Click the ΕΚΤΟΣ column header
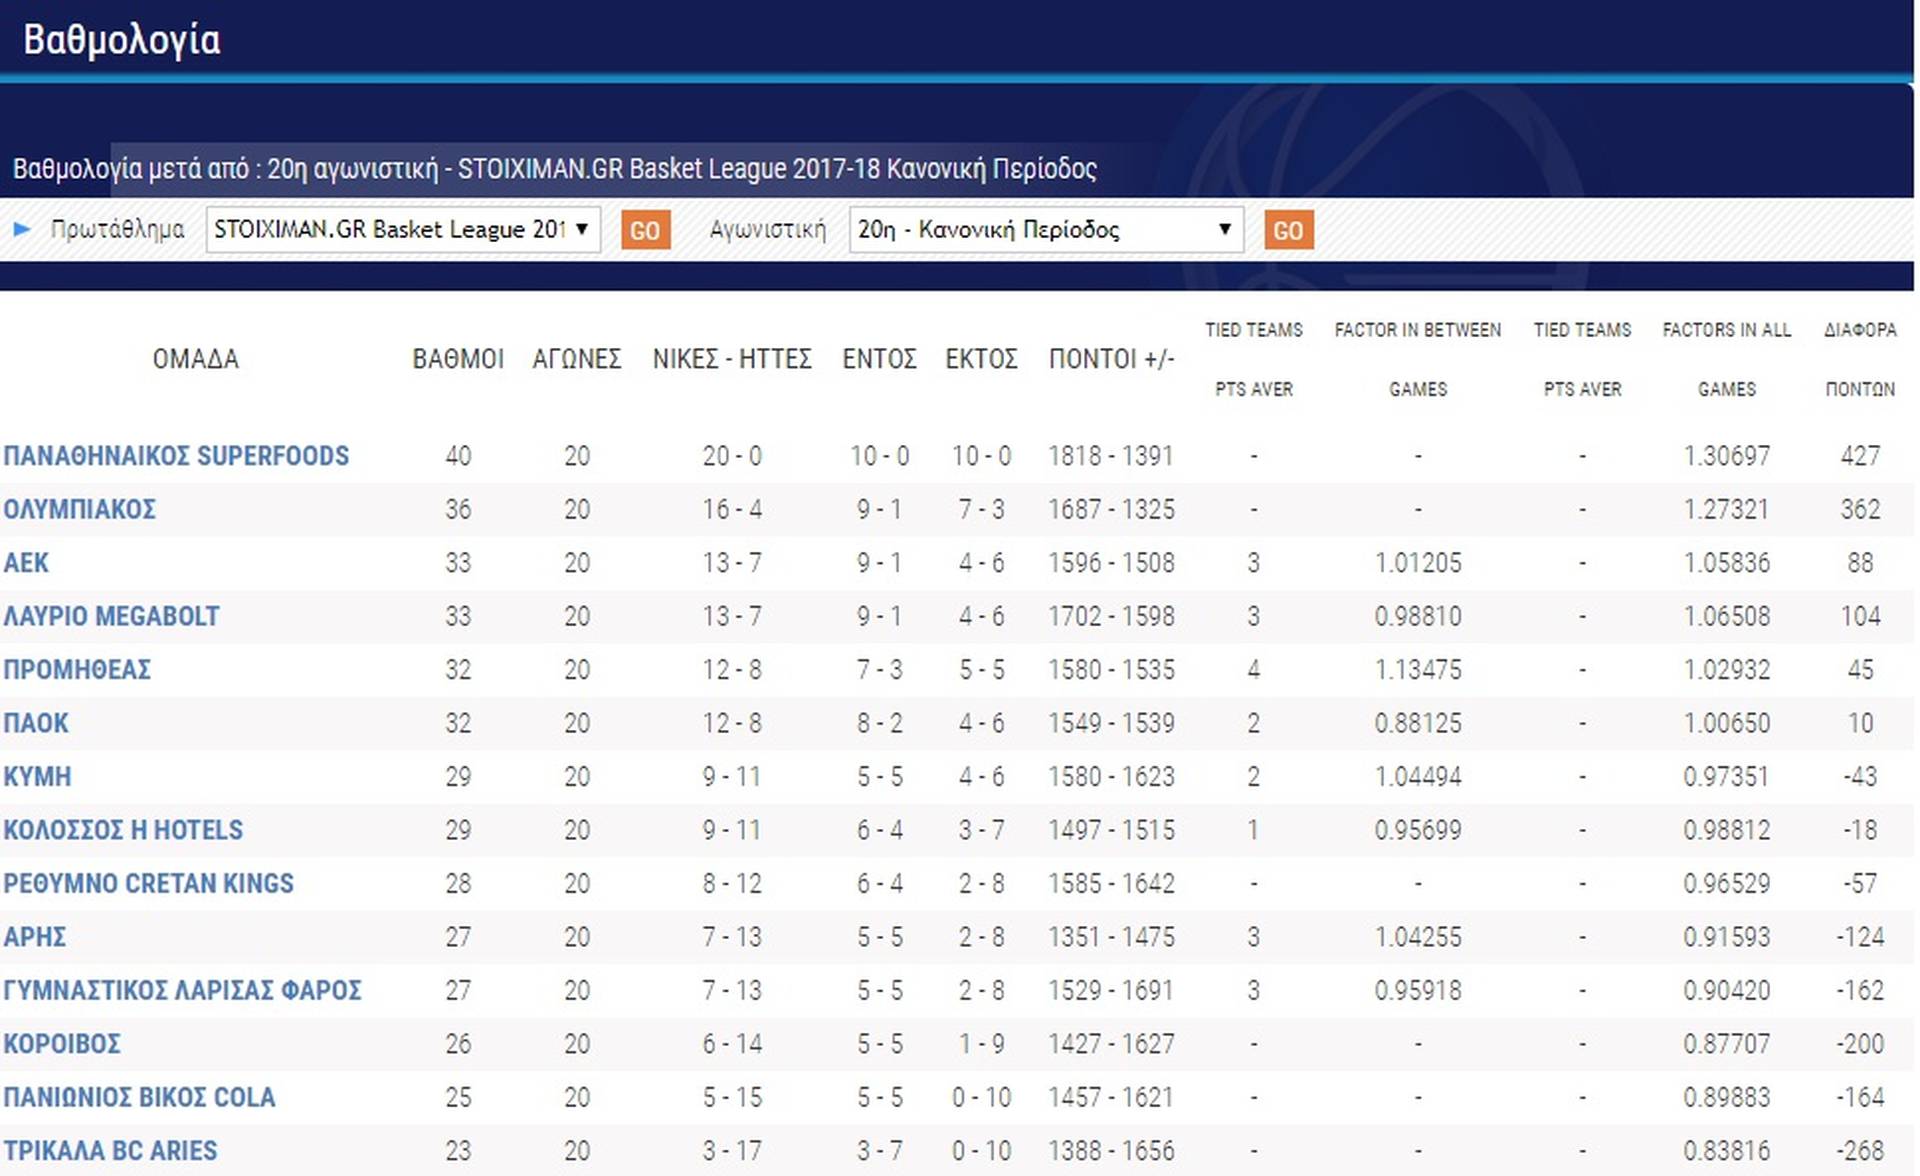The height and width of the screenshot is (1176, 1920). point(981,359)
